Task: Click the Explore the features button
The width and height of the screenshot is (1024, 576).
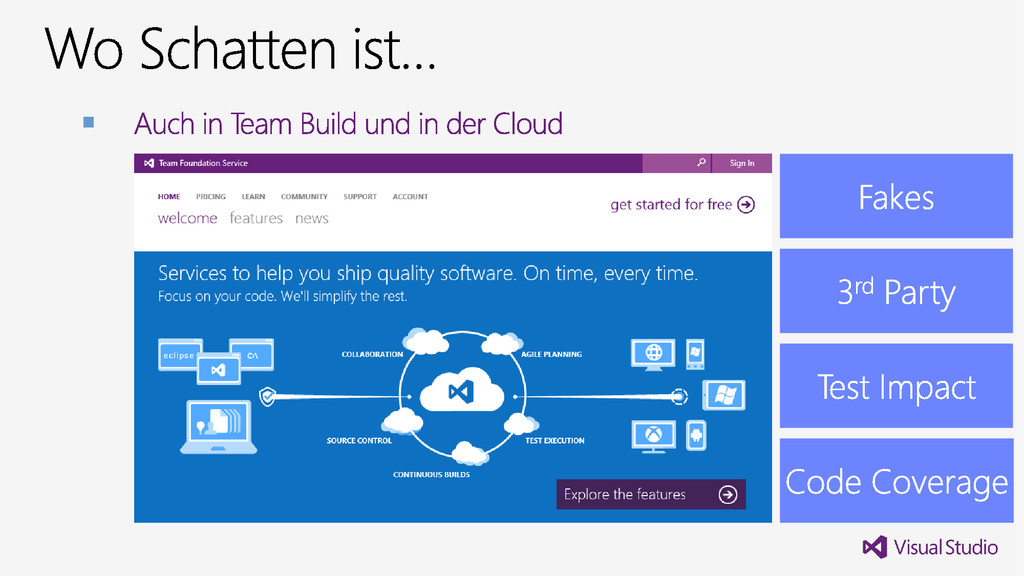Action: [651, 494]
